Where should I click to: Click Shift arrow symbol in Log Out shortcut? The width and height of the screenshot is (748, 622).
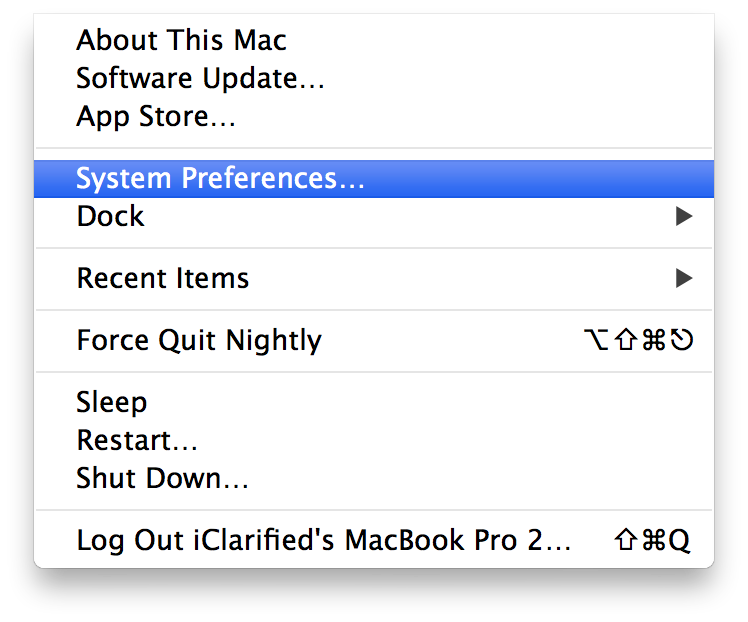625,541
